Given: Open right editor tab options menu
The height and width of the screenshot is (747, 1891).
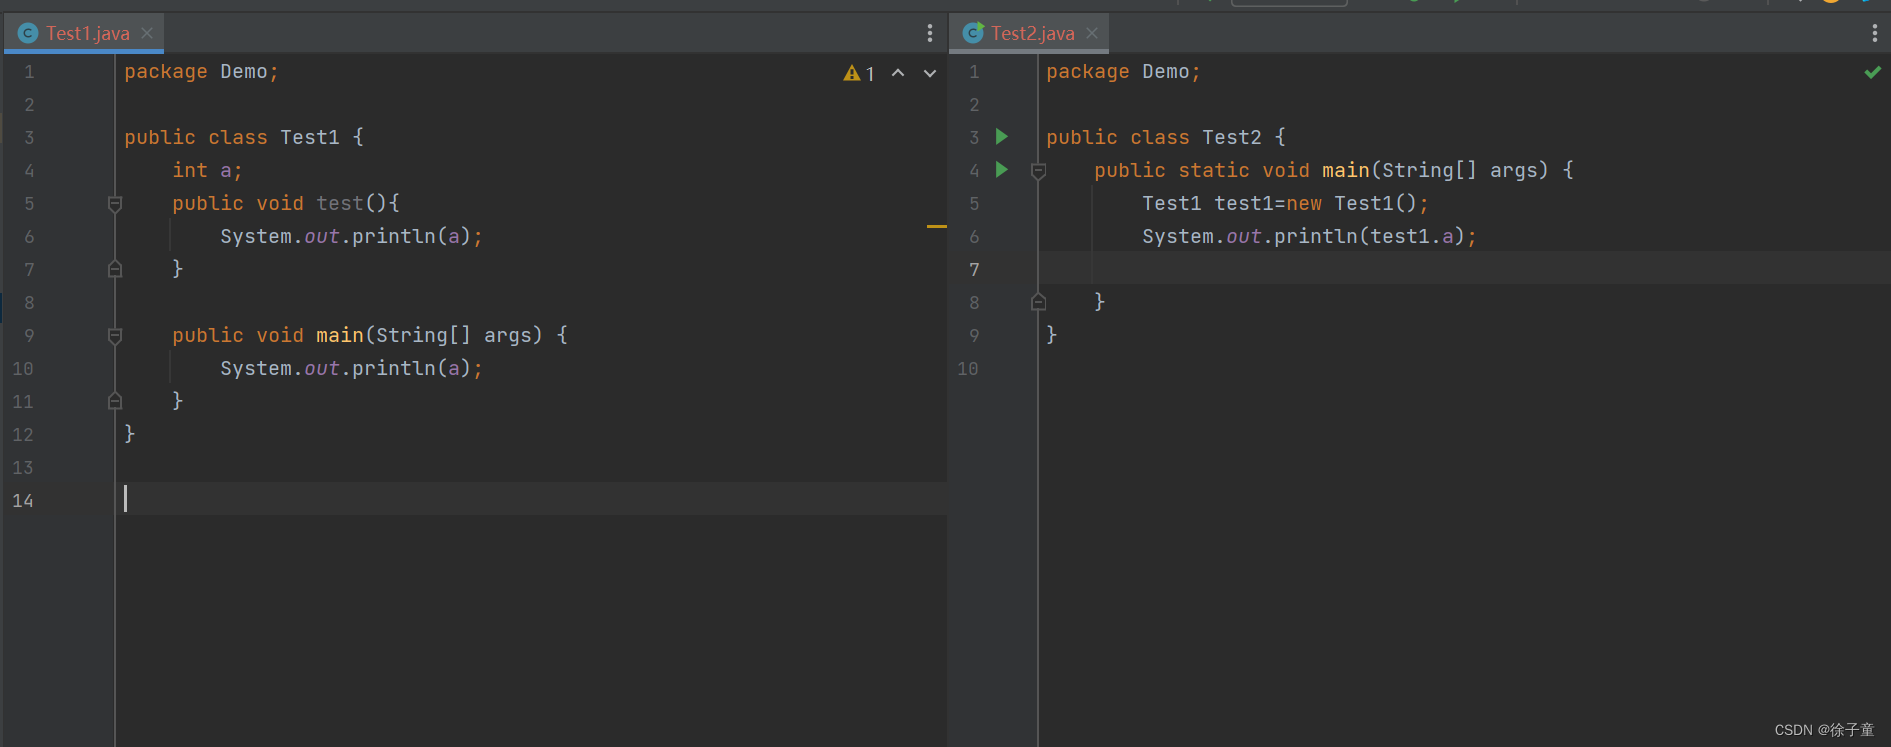Looking at the screenshot, I should coord(1874,33).
